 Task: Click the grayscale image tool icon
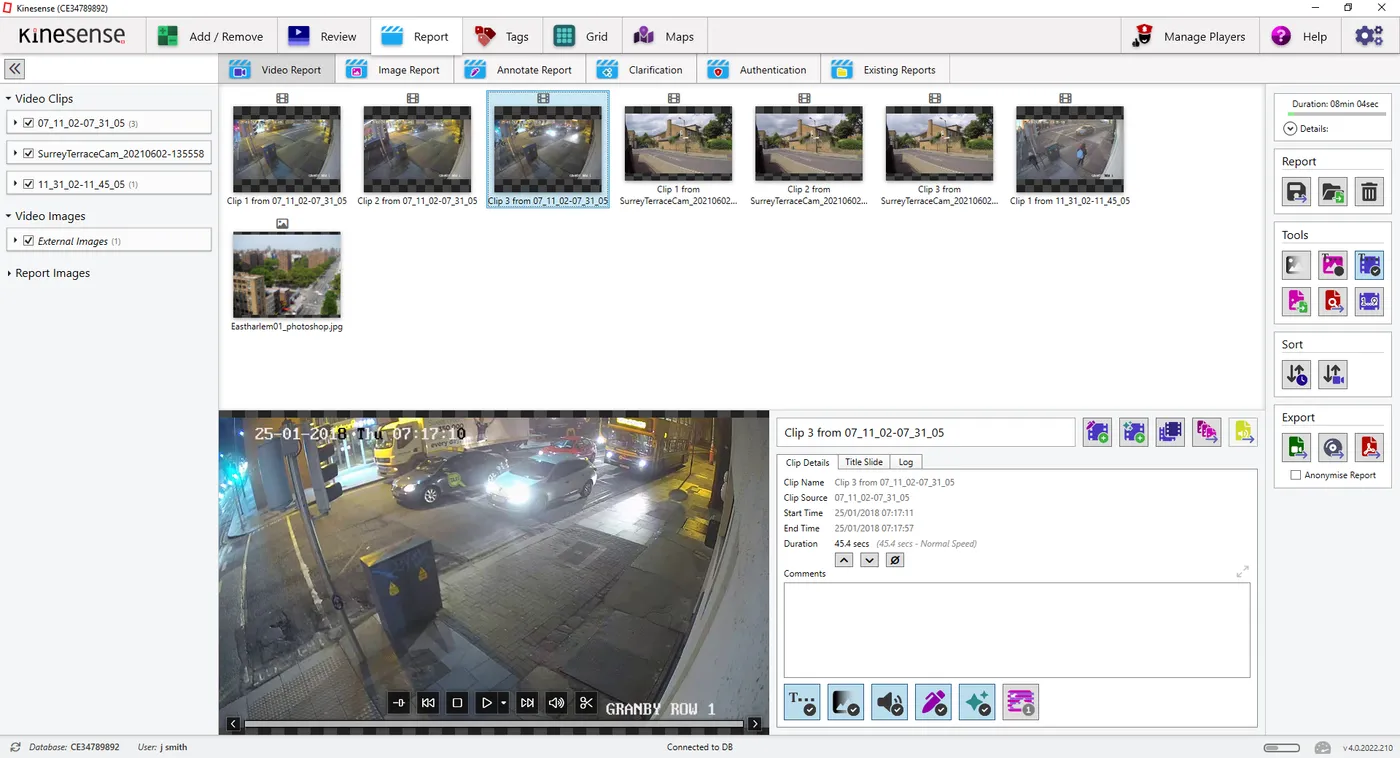[x=1297, y=265]
